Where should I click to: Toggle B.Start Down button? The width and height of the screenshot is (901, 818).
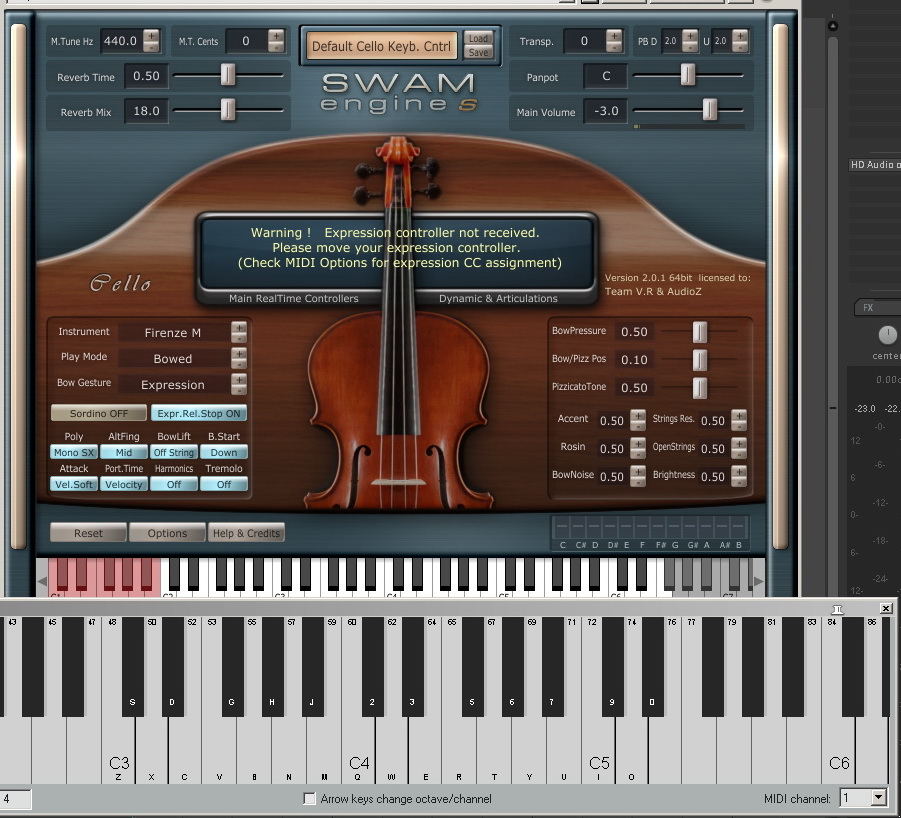[x=224, y=452]
